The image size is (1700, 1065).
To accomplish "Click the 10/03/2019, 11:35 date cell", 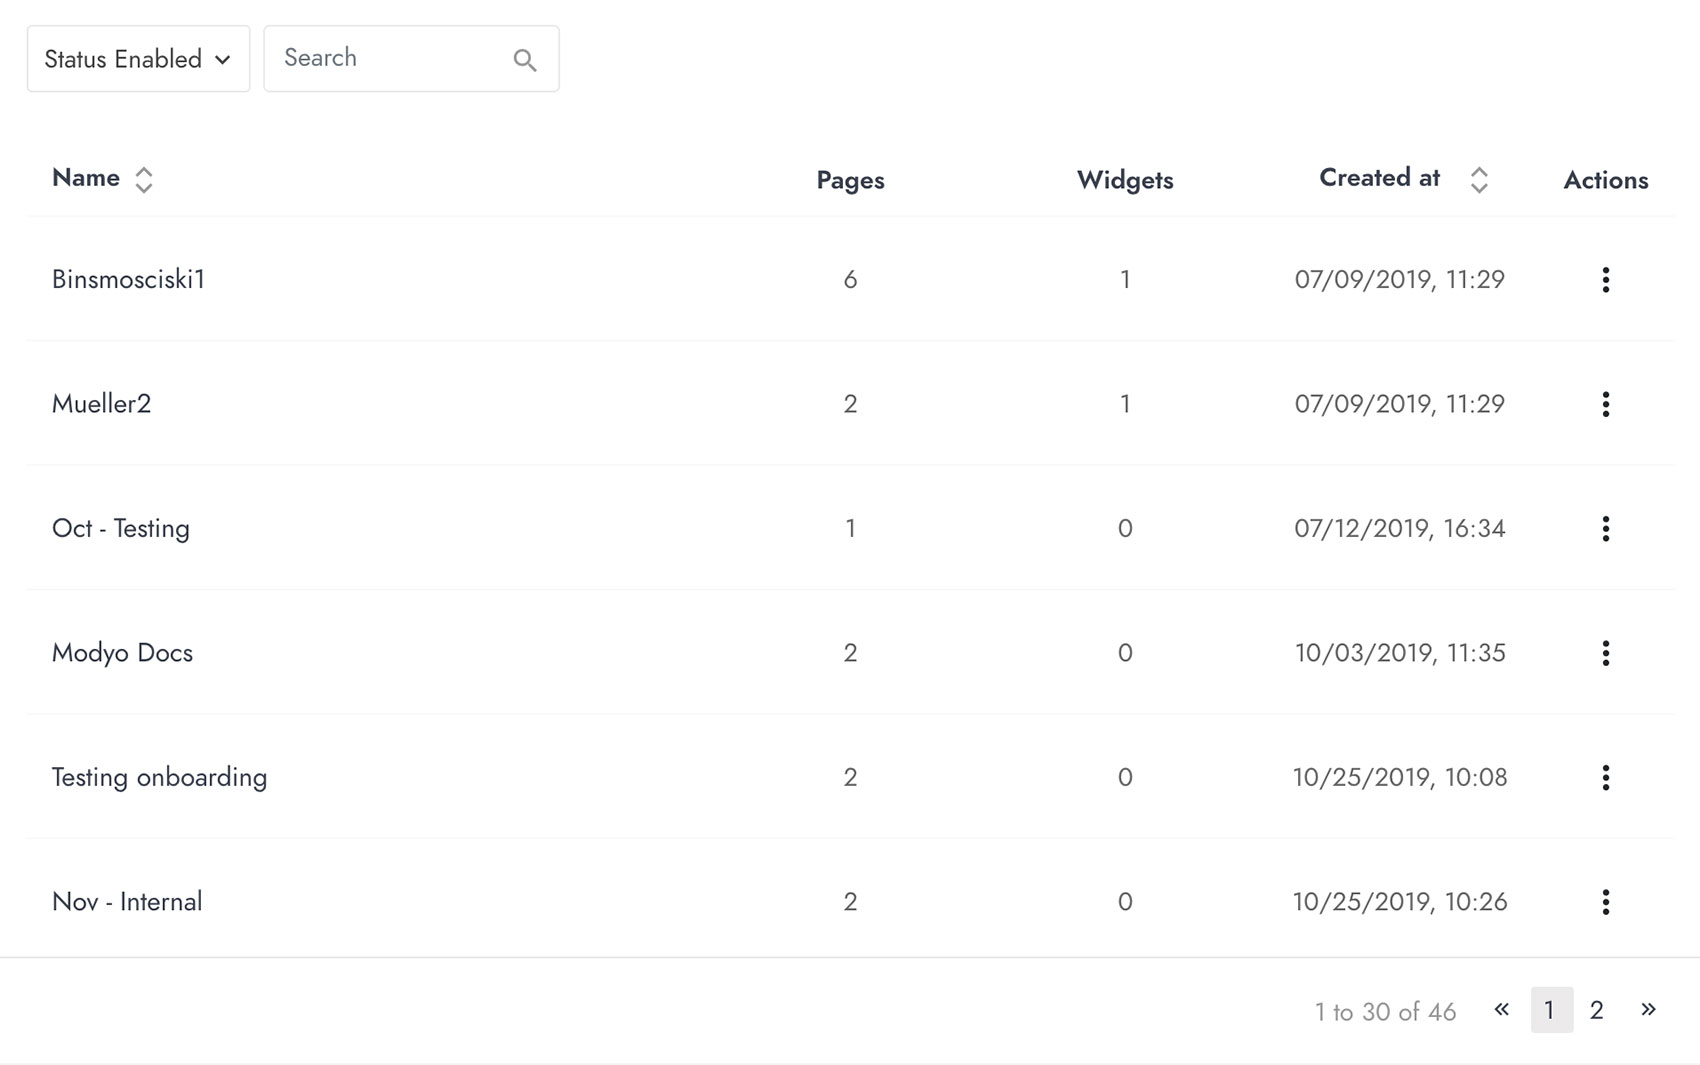I will point(1400,653).
